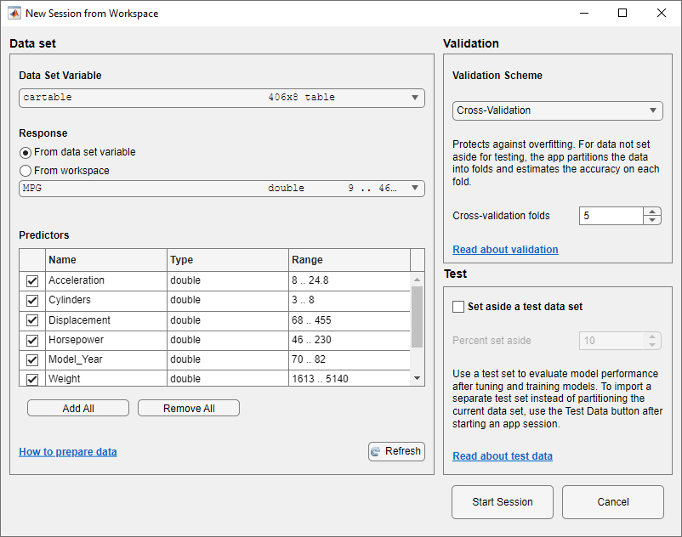Click the Remove All button
The image size is (682, 537).
(189, 408)
